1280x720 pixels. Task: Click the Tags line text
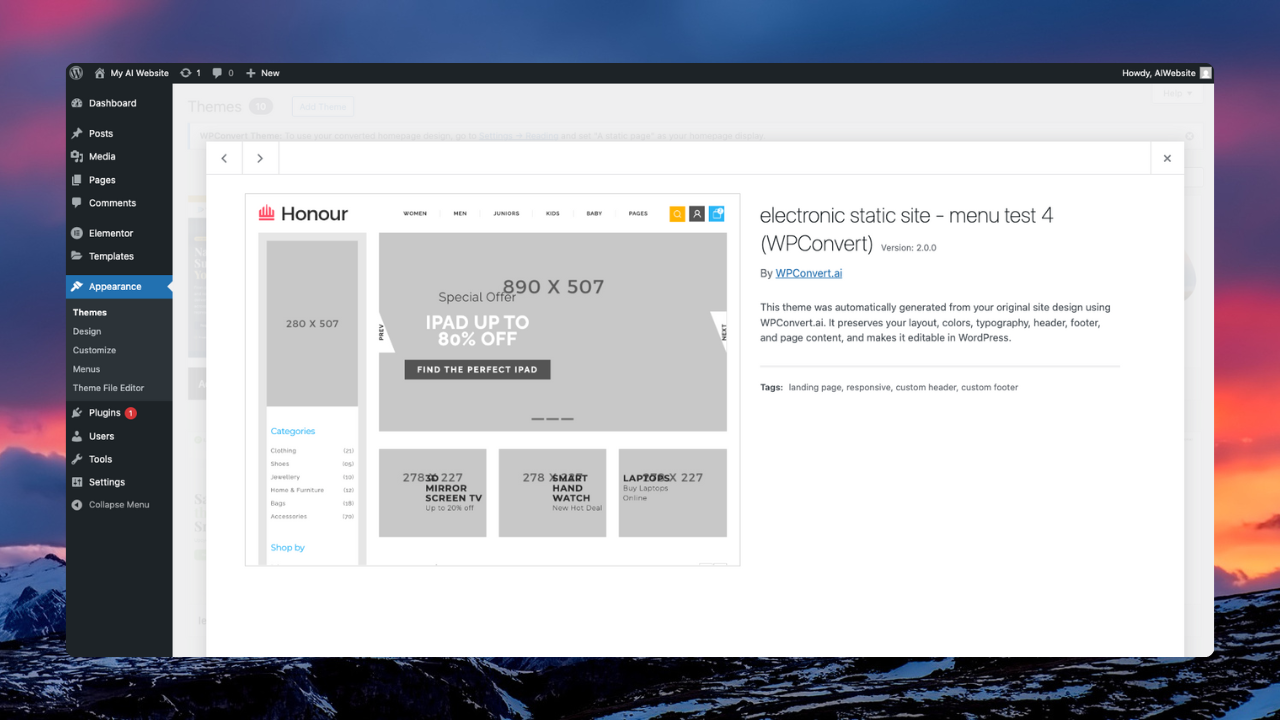click(889, 387)
